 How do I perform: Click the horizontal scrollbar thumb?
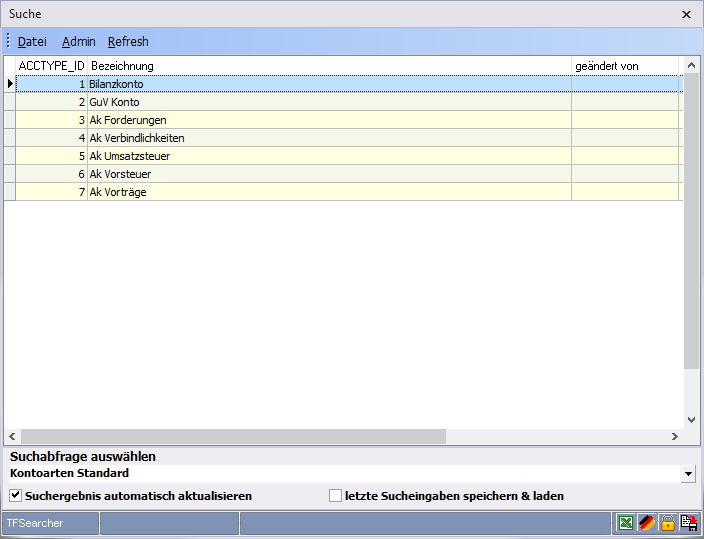click(233, 436)
